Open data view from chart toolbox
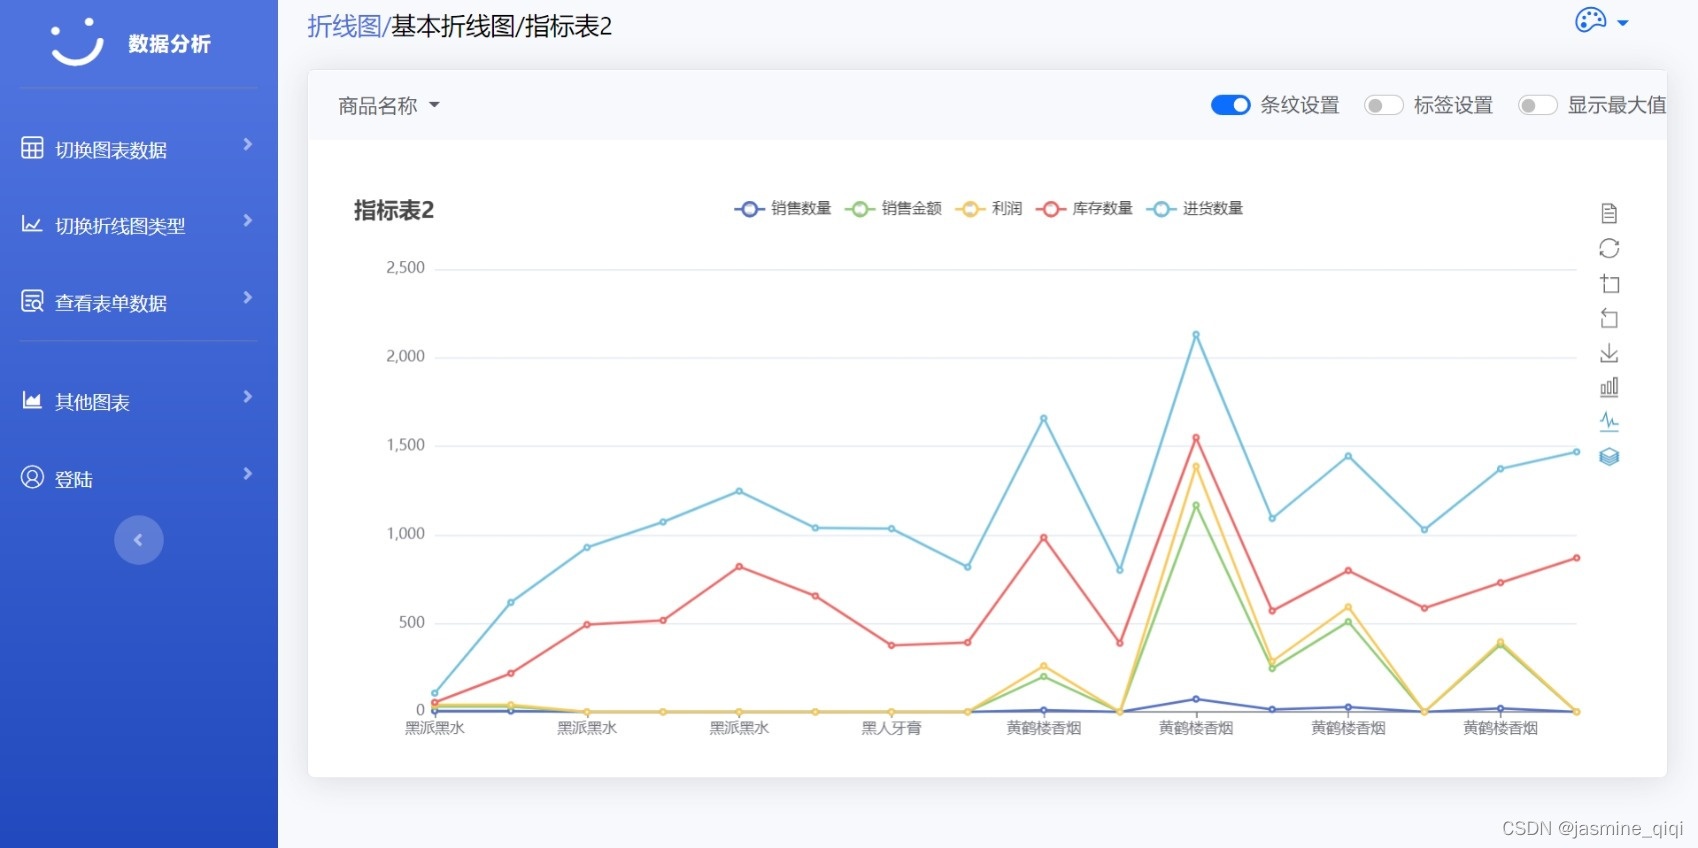 coord(1609,213)
